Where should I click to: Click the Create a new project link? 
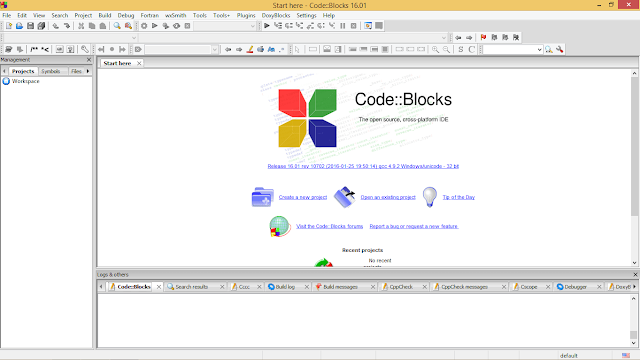coord(303,197)
